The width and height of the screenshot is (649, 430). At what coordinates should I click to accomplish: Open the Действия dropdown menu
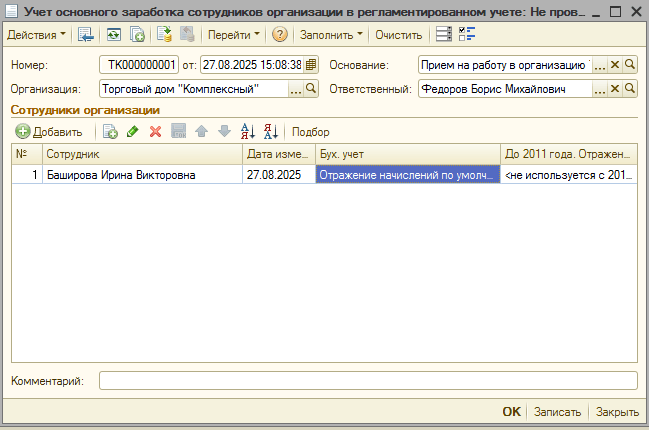click(37, 34)
